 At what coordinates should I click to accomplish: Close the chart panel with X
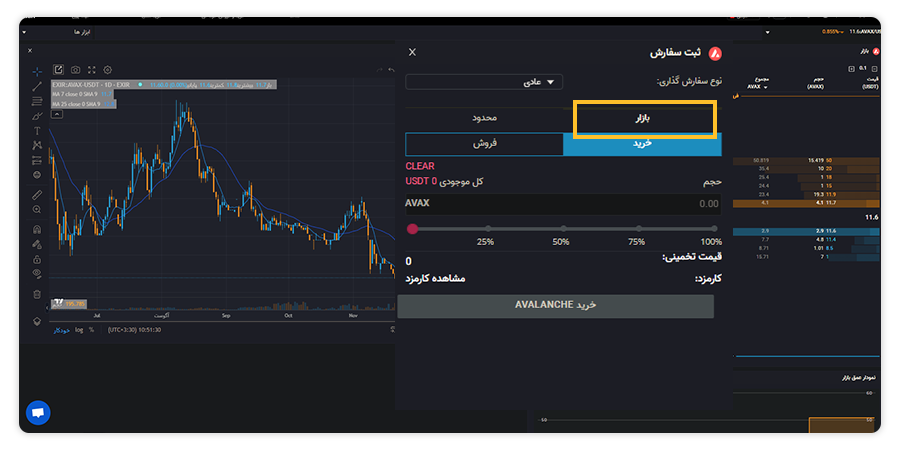coord(30,51)
